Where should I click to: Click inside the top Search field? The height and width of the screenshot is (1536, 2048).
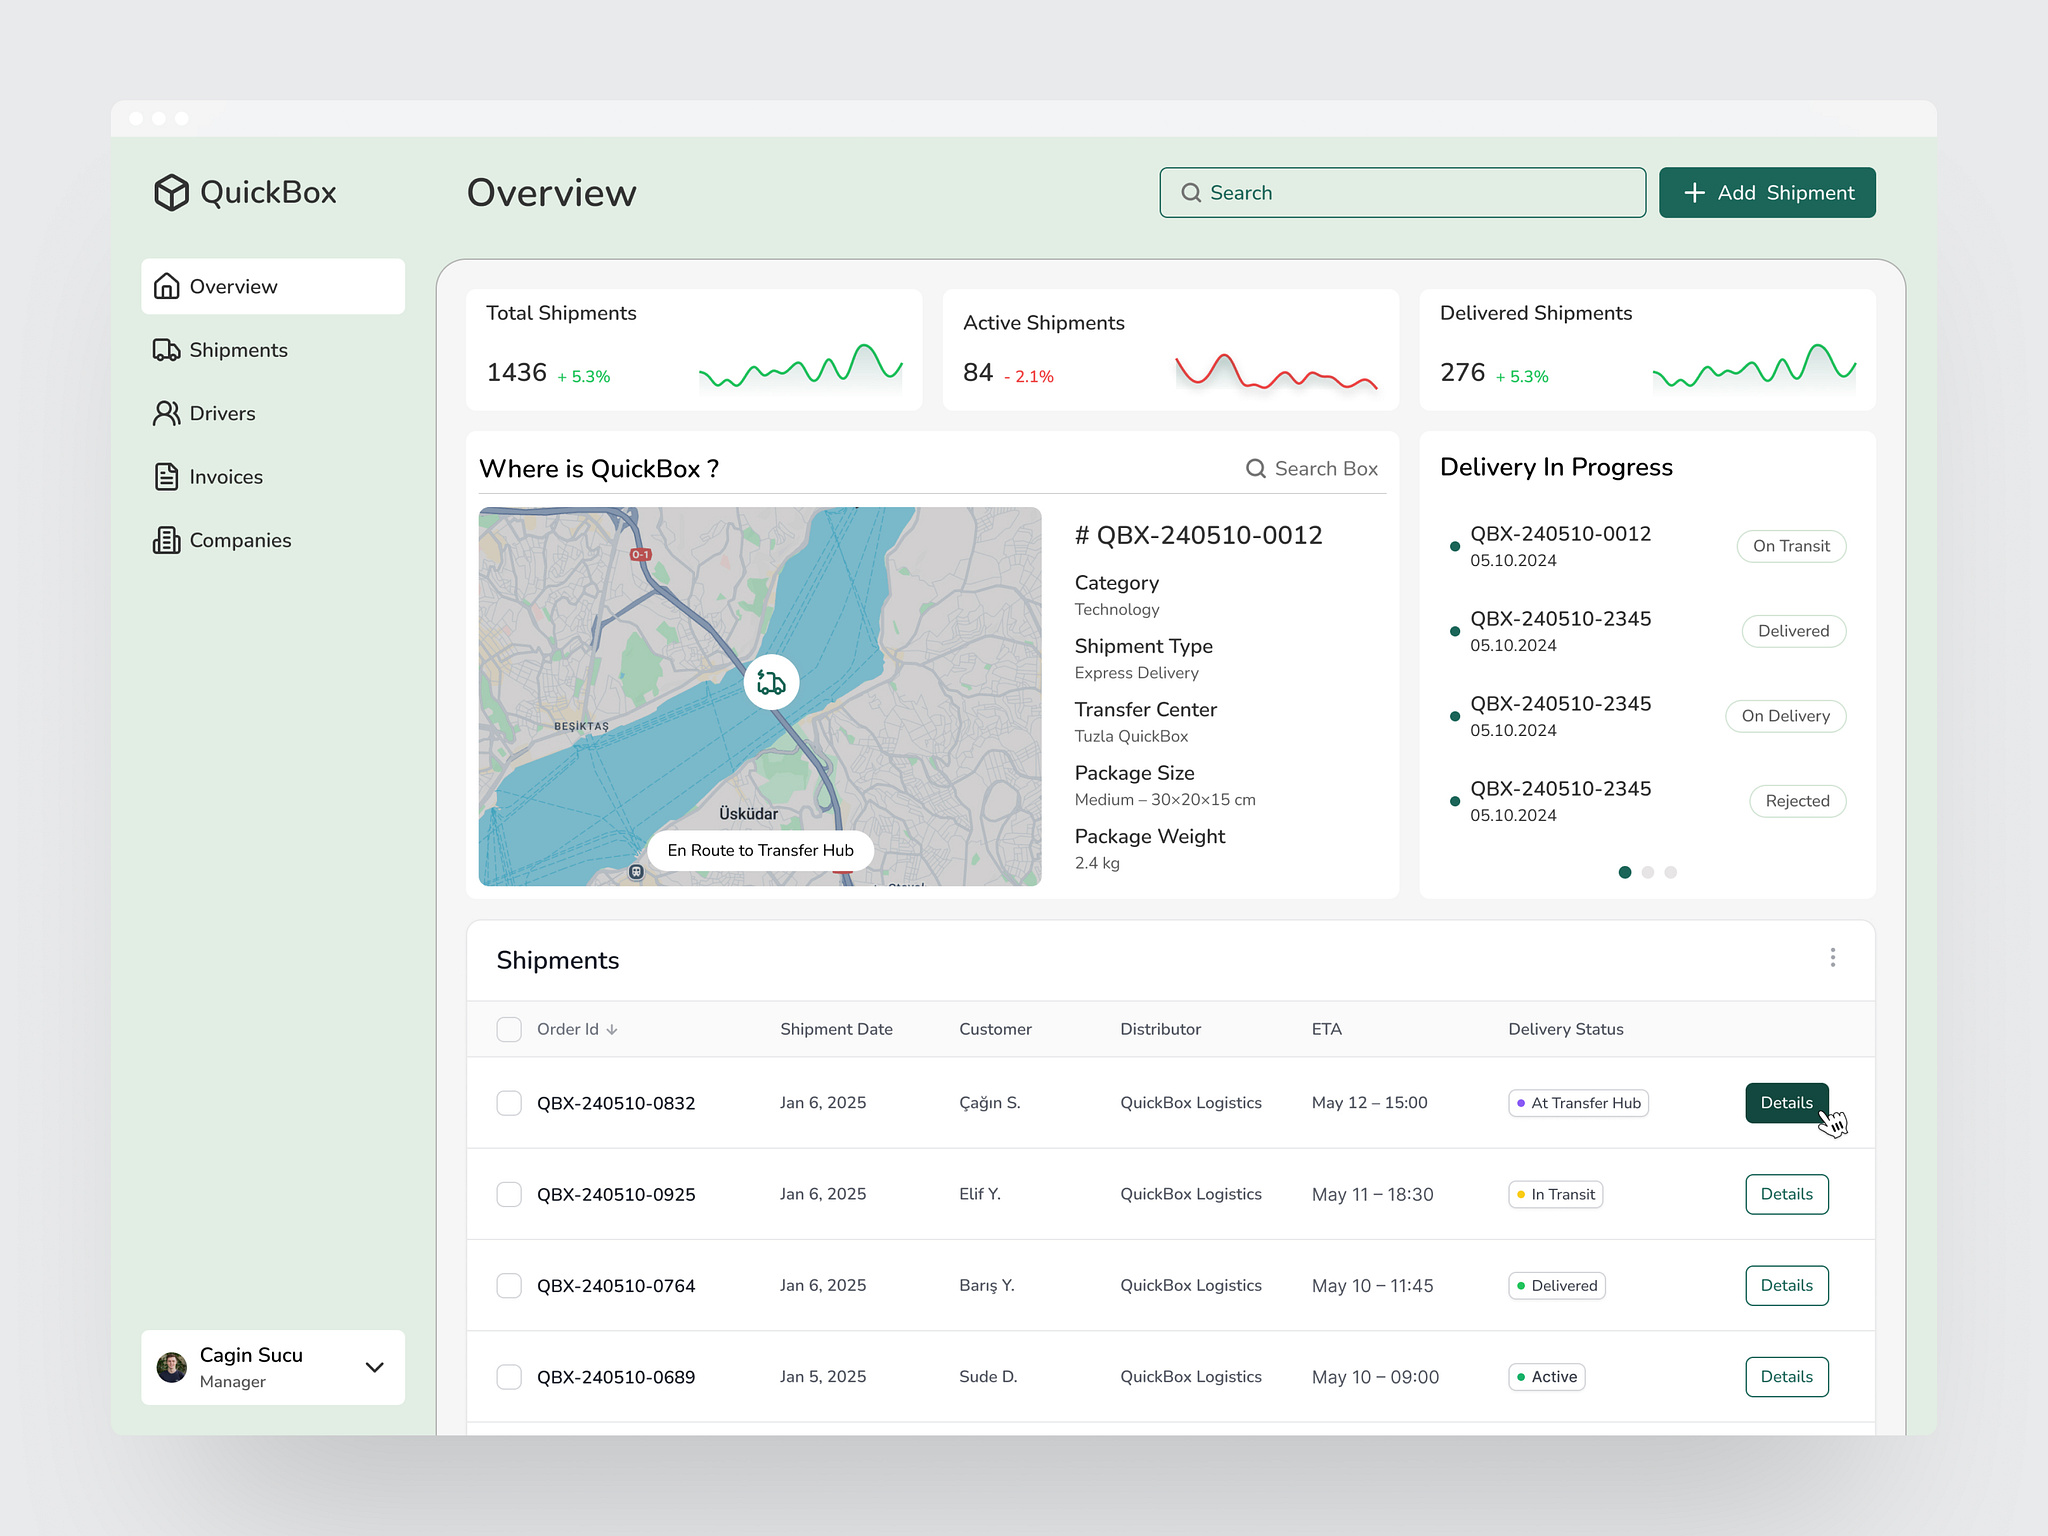click(x=1400, y=192)
